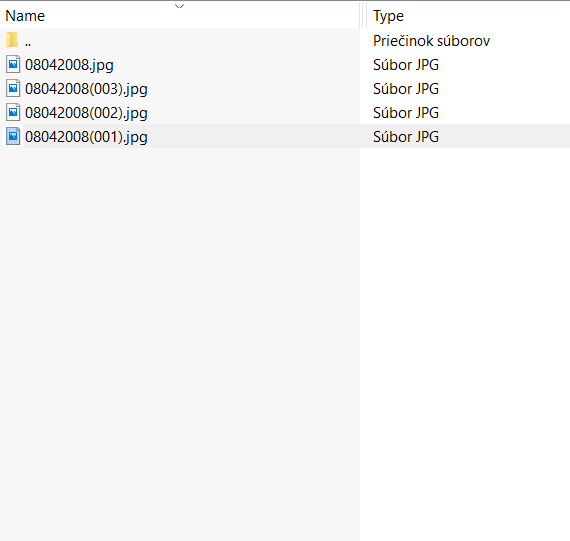Viewport: 570px width, 541px height.
Task: Click the image icon of 08042008(003).jpg
Action: (x=13, y=88)
